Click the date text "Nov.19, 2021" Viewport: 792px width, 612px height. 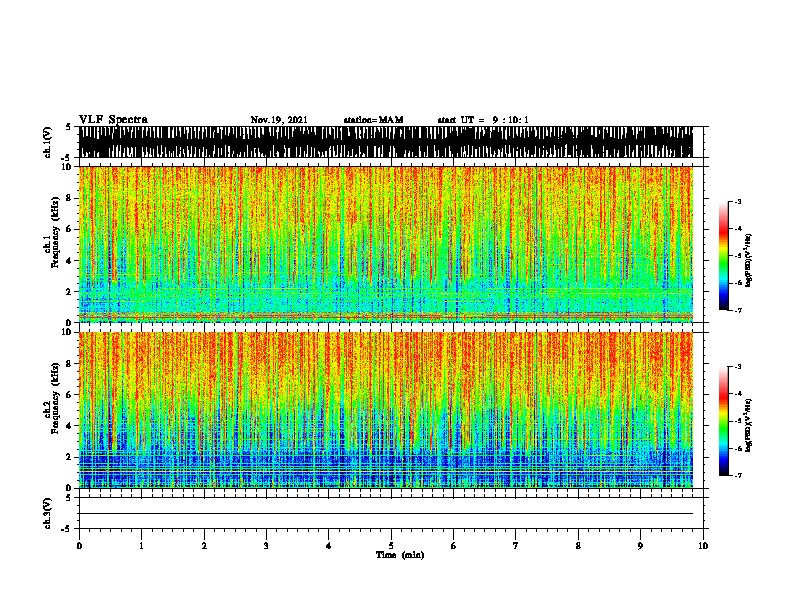[x=279, y=120]
